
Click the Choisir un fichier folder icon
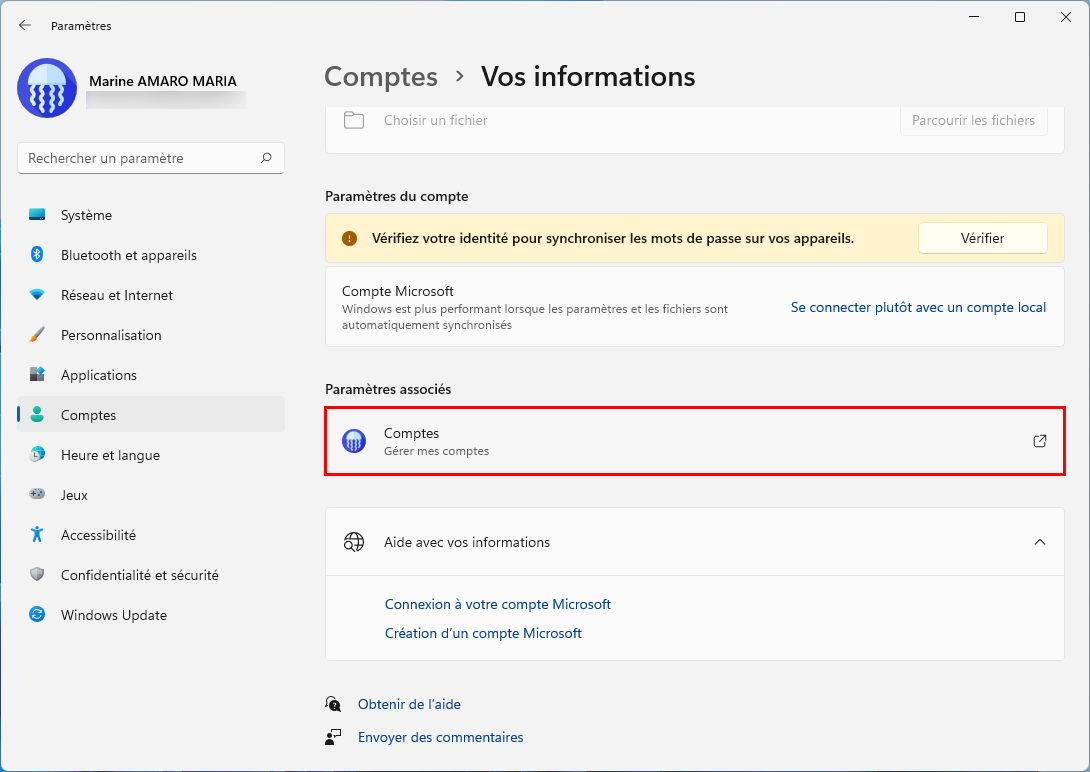click(354, 120)
